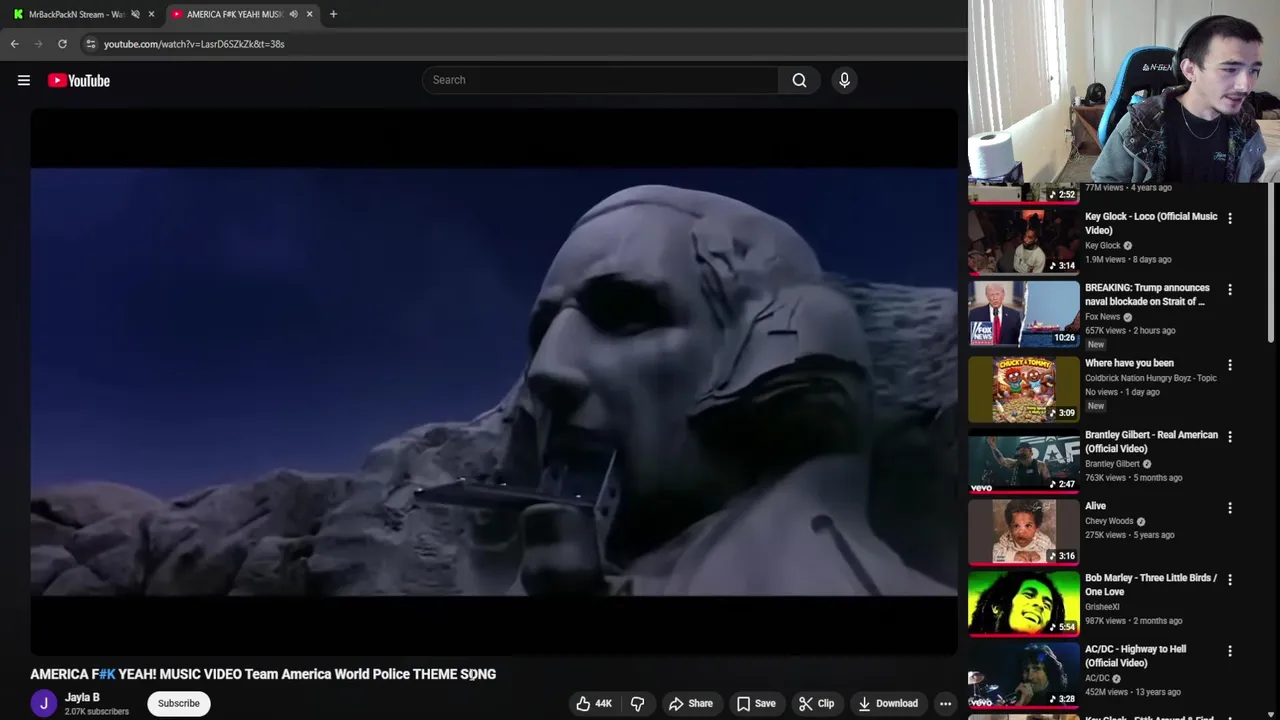1280x720 pixels.
Task: Click the browser forward arrow
Action: (38, 44)
